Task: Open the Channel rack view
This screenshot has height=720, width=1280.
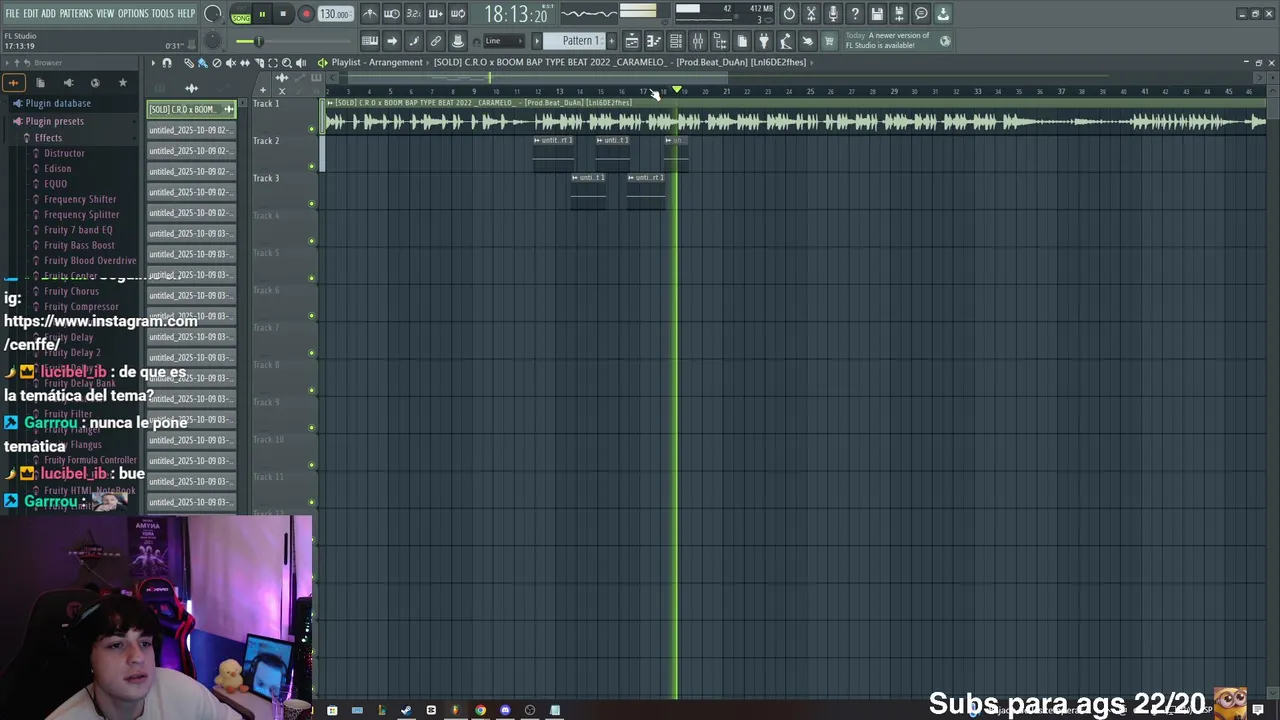Action: click(676, 41)
